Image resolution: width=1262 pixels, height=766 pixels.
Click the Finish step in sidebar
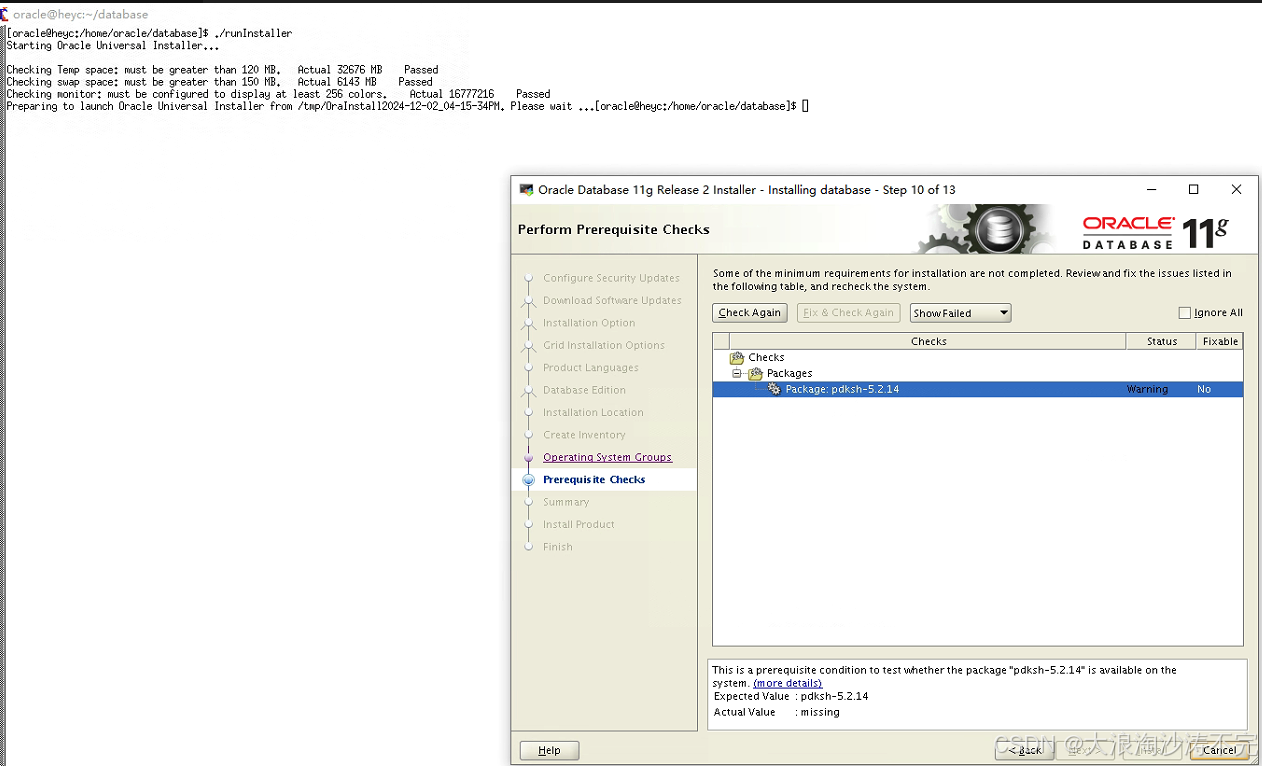pyautogui.click(x=558, y=547)
